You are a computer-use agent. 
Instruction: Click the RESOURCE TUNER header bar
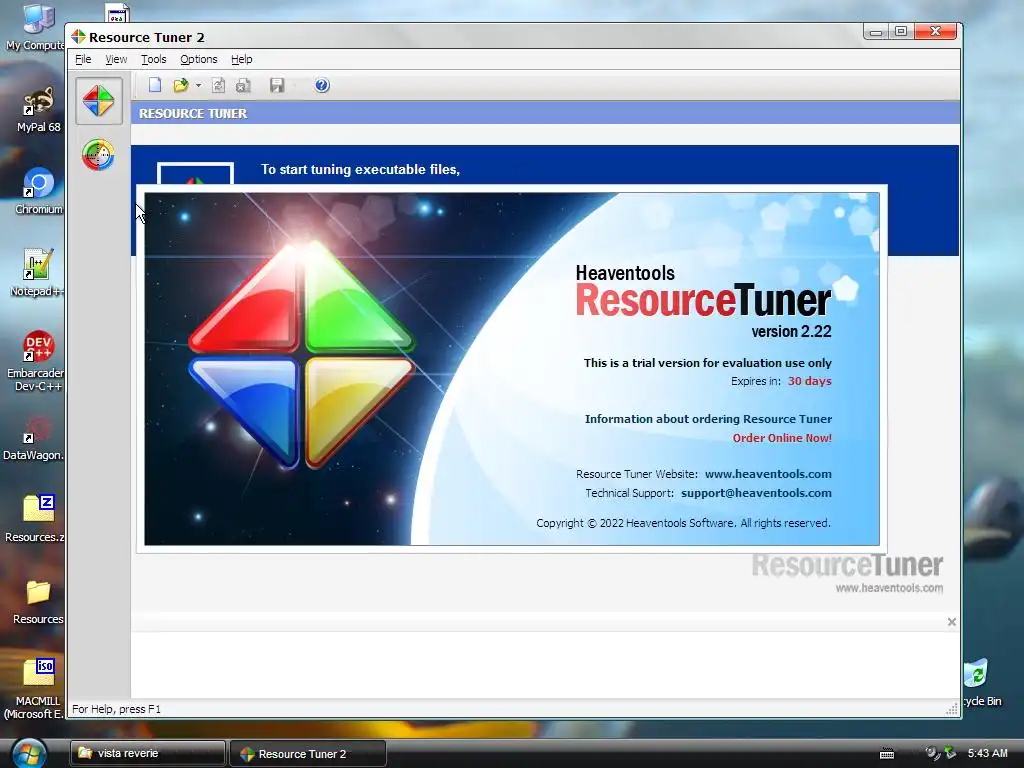tap(545, 113)
